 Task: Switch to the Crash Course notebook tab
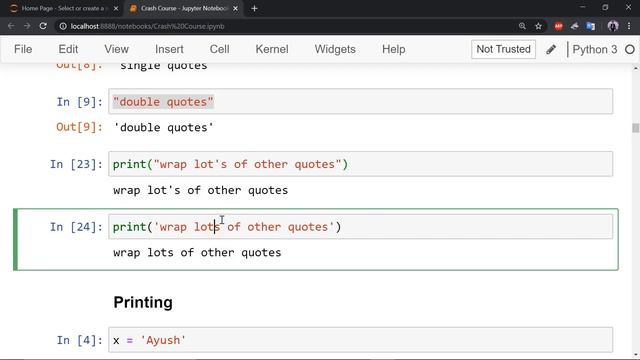(183, 8)
